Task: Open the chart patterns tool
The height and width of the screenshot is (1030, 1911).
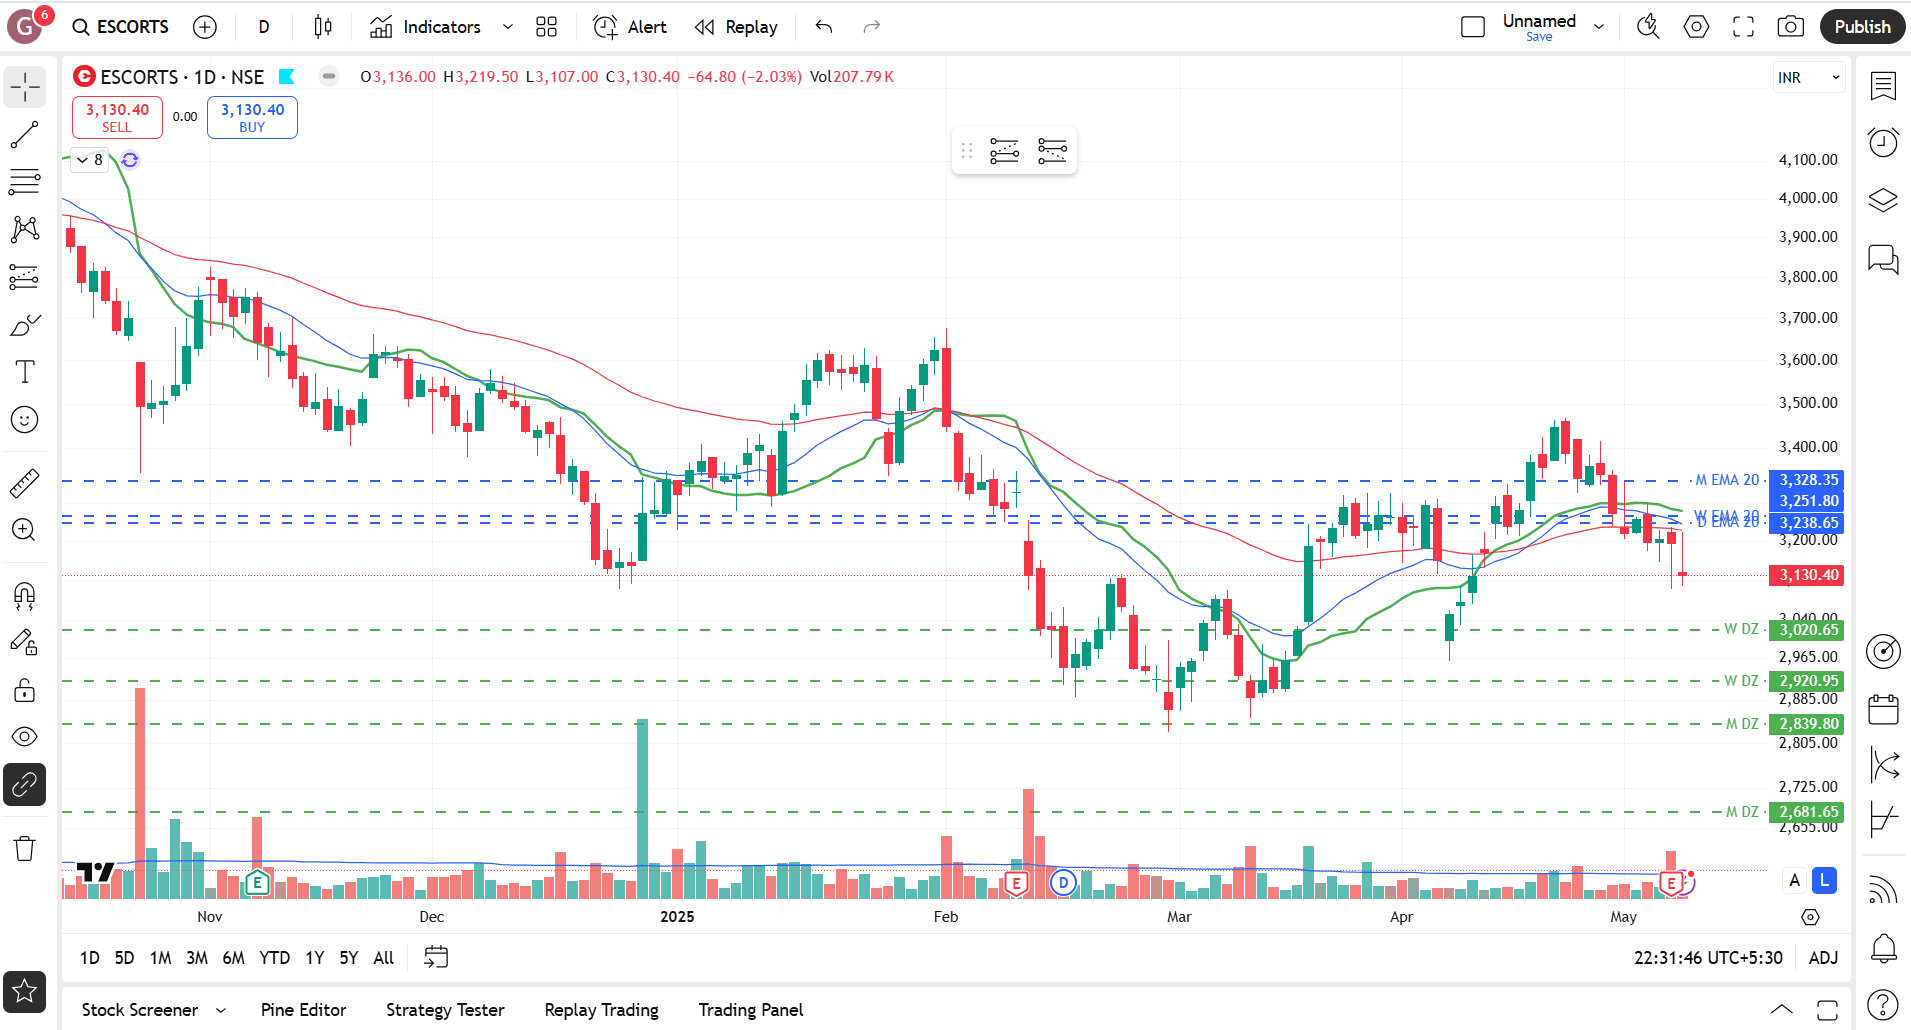Action: click(25, 229)
